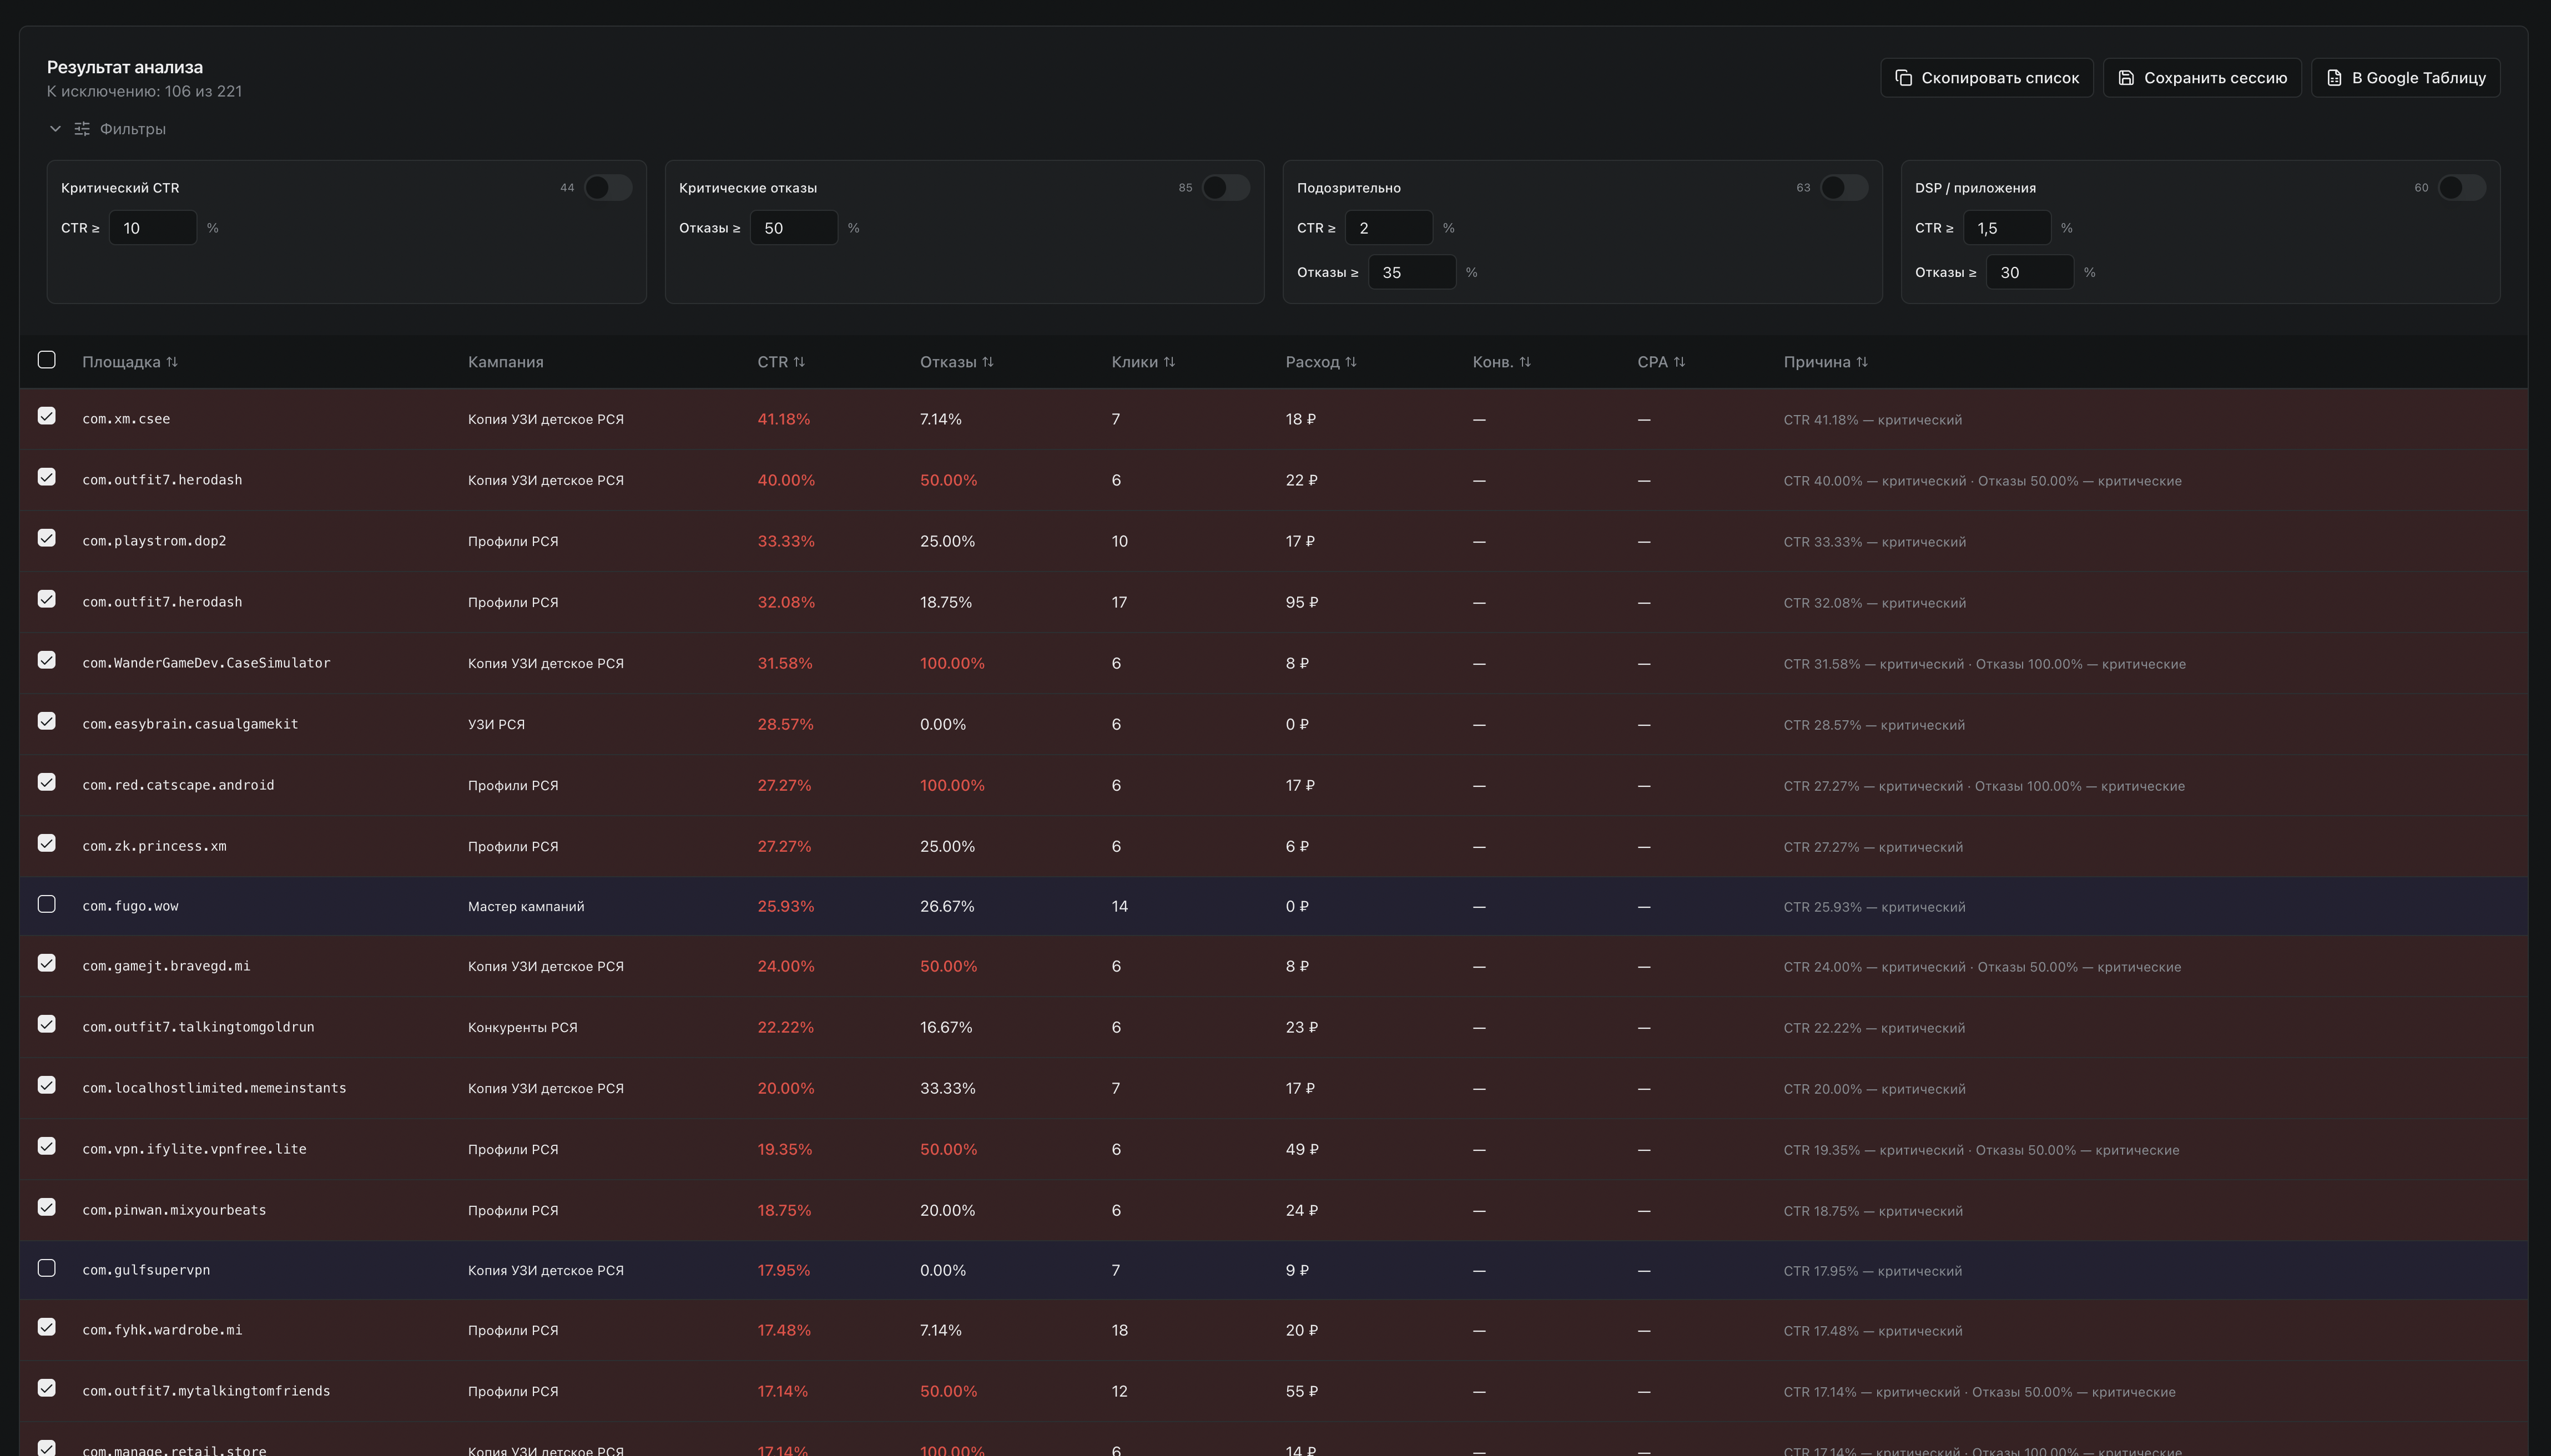Click the Кампания column header
Image resolution: width=2551 pixels, height=1456 pixels.
tap(505, 362)
